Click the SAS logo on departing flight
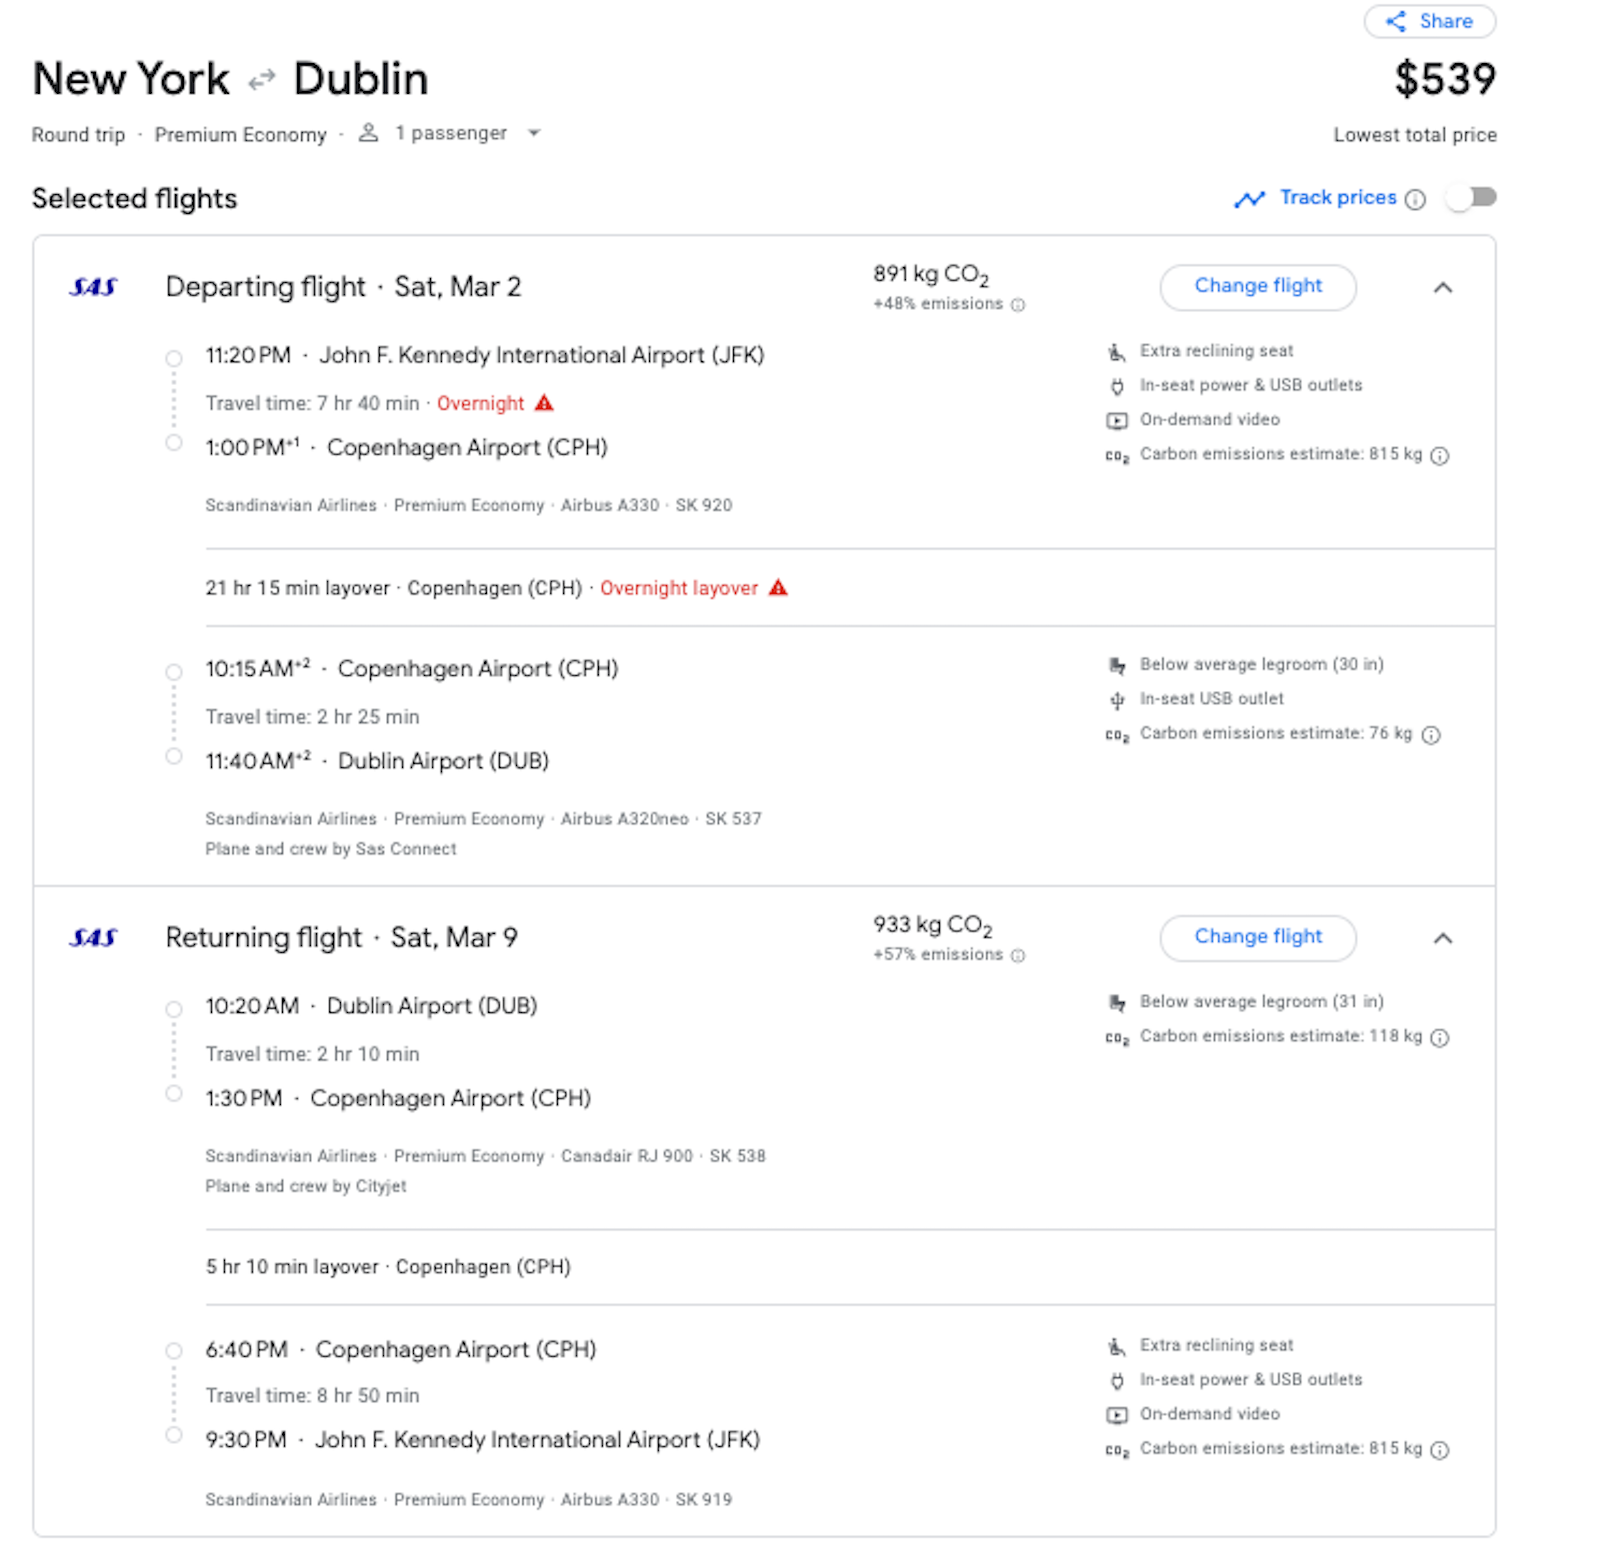This screenshot has width=1600, height=1555. click(94, 287)
